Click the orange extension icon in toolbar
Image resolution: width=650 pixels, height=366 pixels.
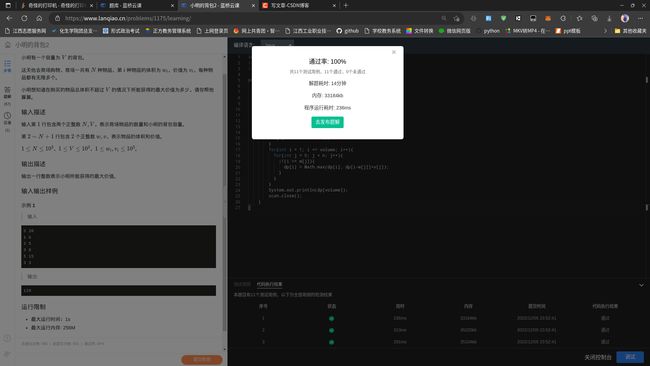pos(548,18)
